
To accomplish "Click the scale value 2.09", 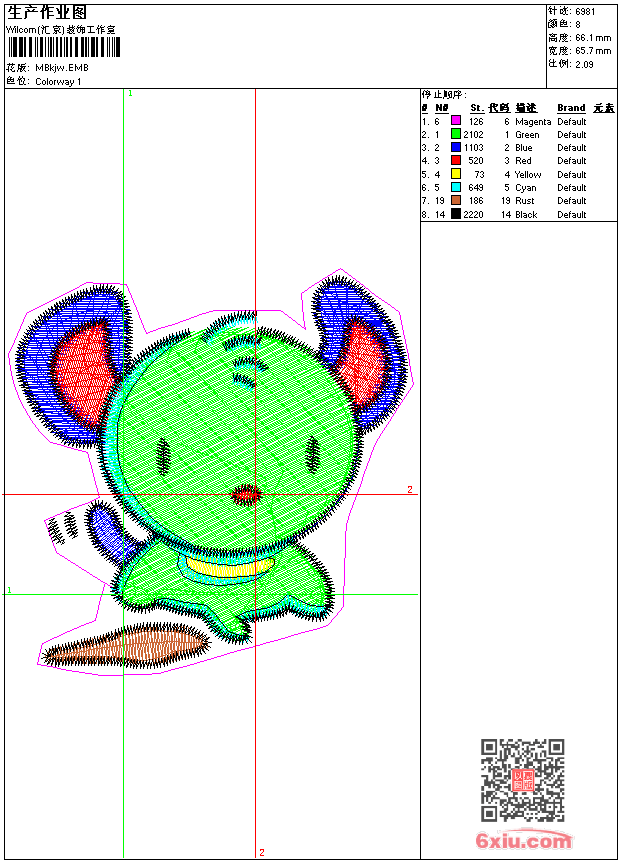I will pos(584,64).
